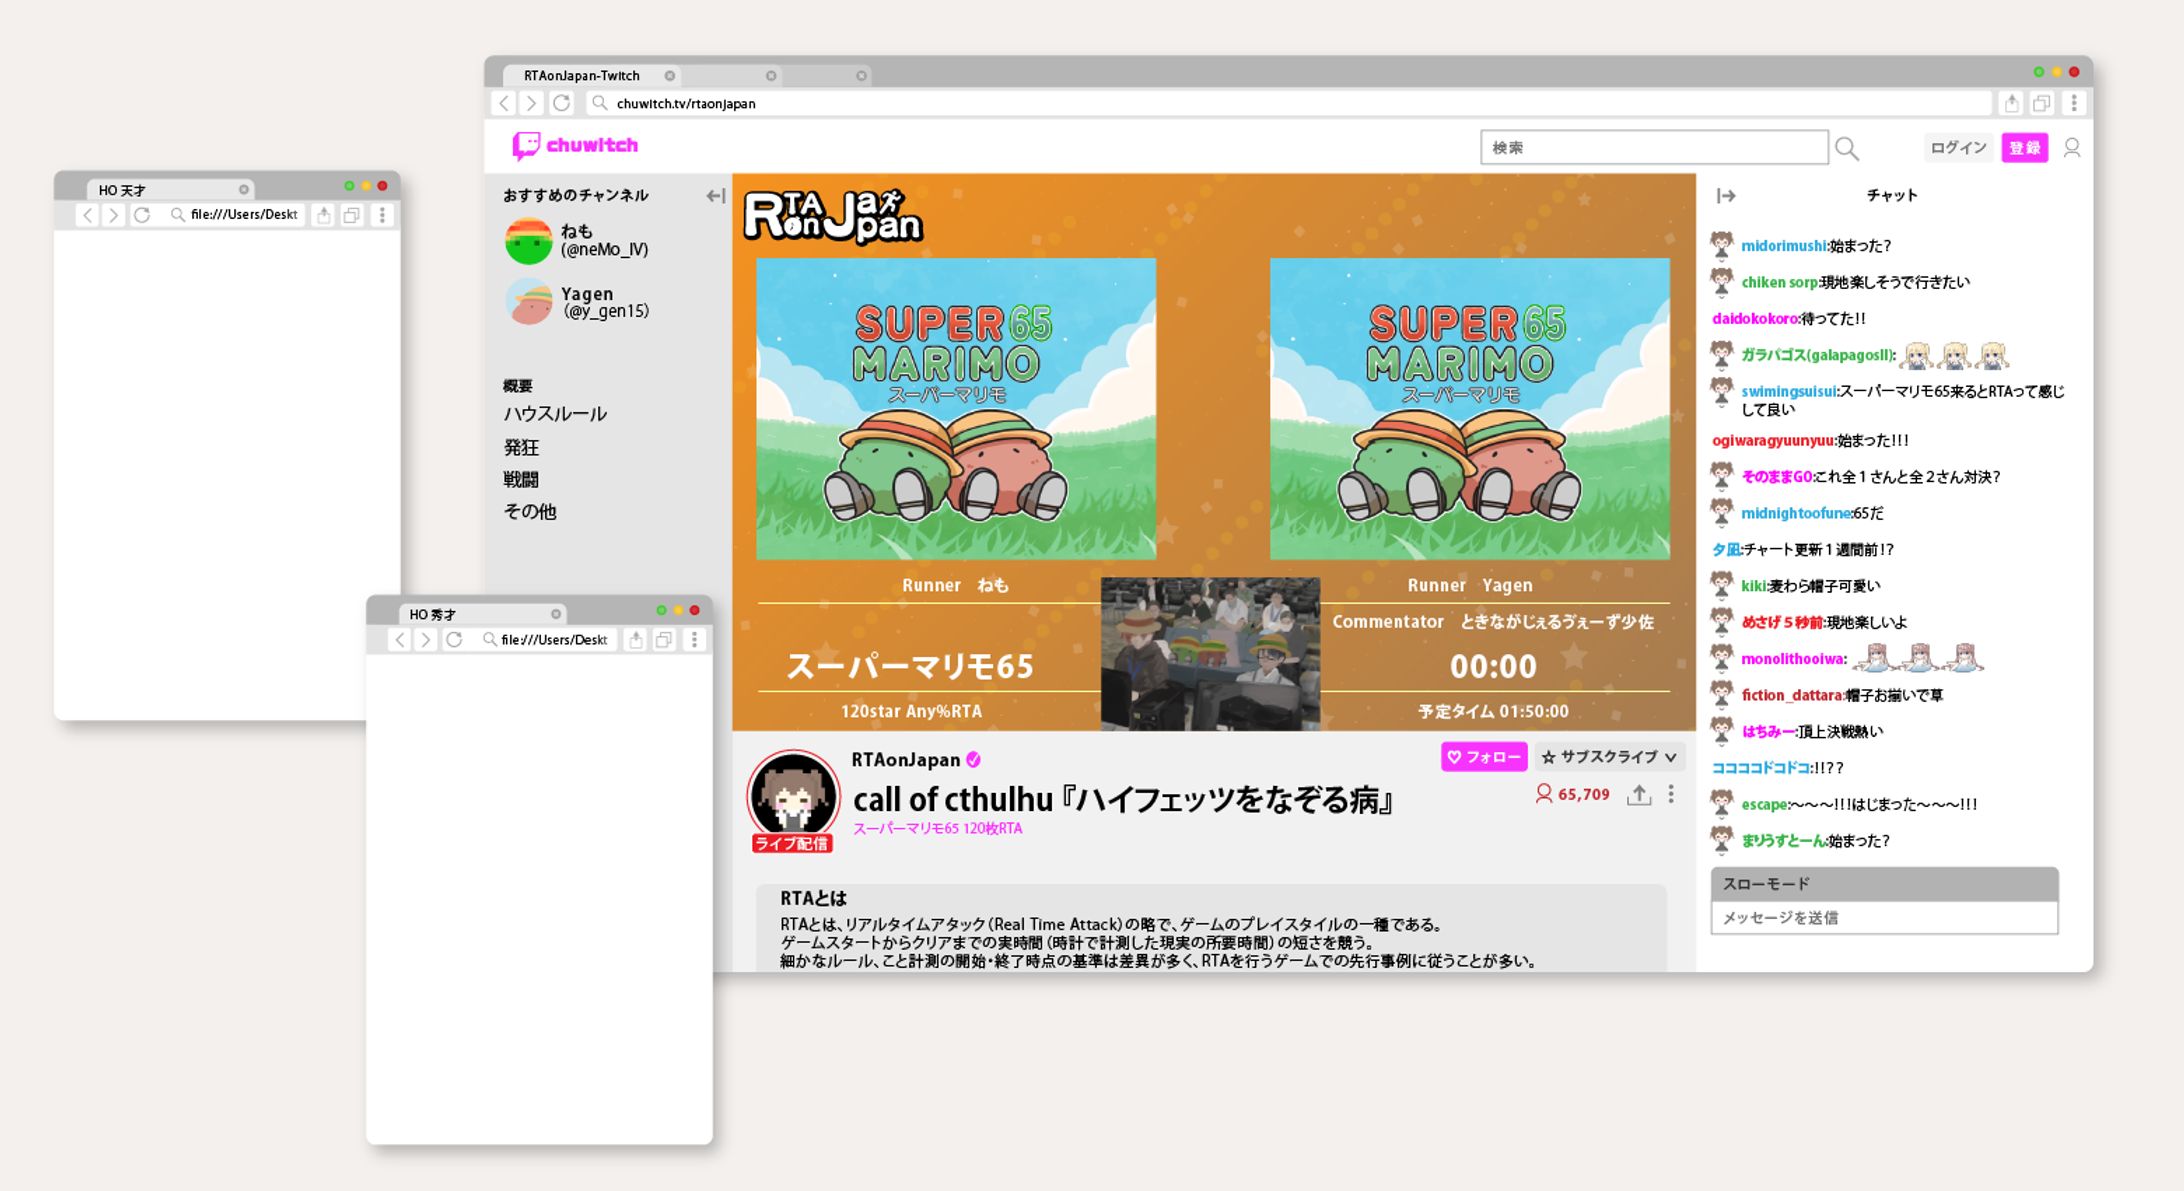
Task: Click the back arrow in main browser
Action: click(x=505, y=103)
